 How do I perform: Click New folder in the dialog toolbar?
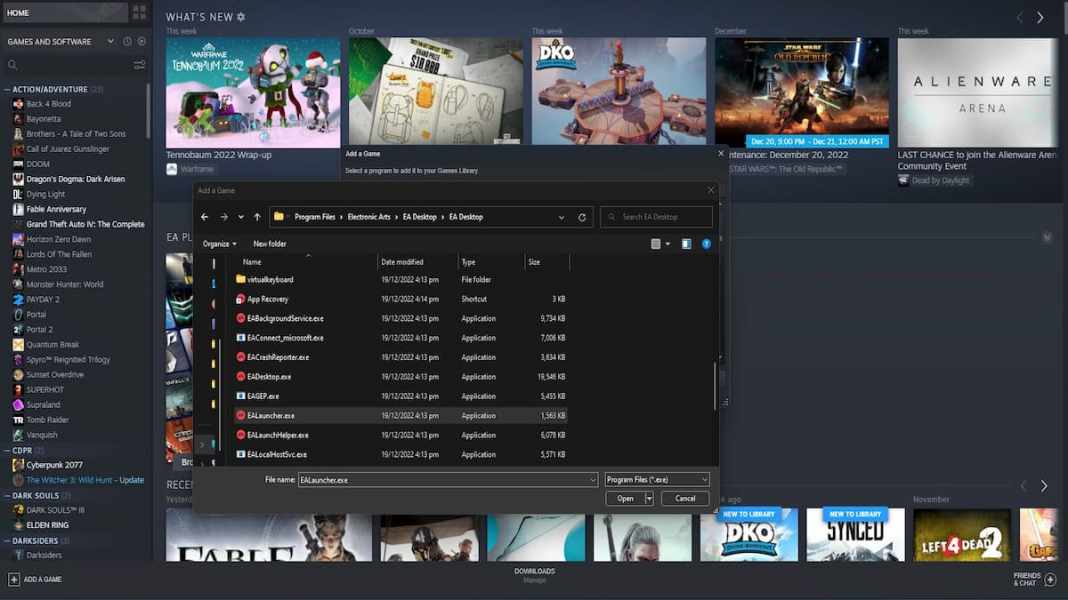(x=270, y=243)
